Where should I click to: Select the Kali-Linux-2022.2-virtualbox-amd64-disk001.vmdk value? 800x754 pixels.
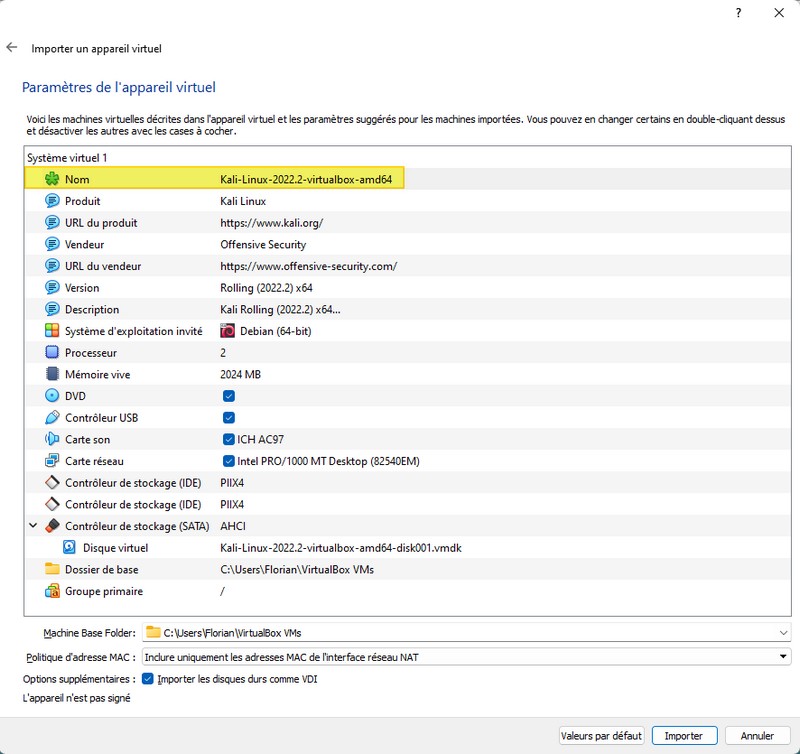(341, 548)
